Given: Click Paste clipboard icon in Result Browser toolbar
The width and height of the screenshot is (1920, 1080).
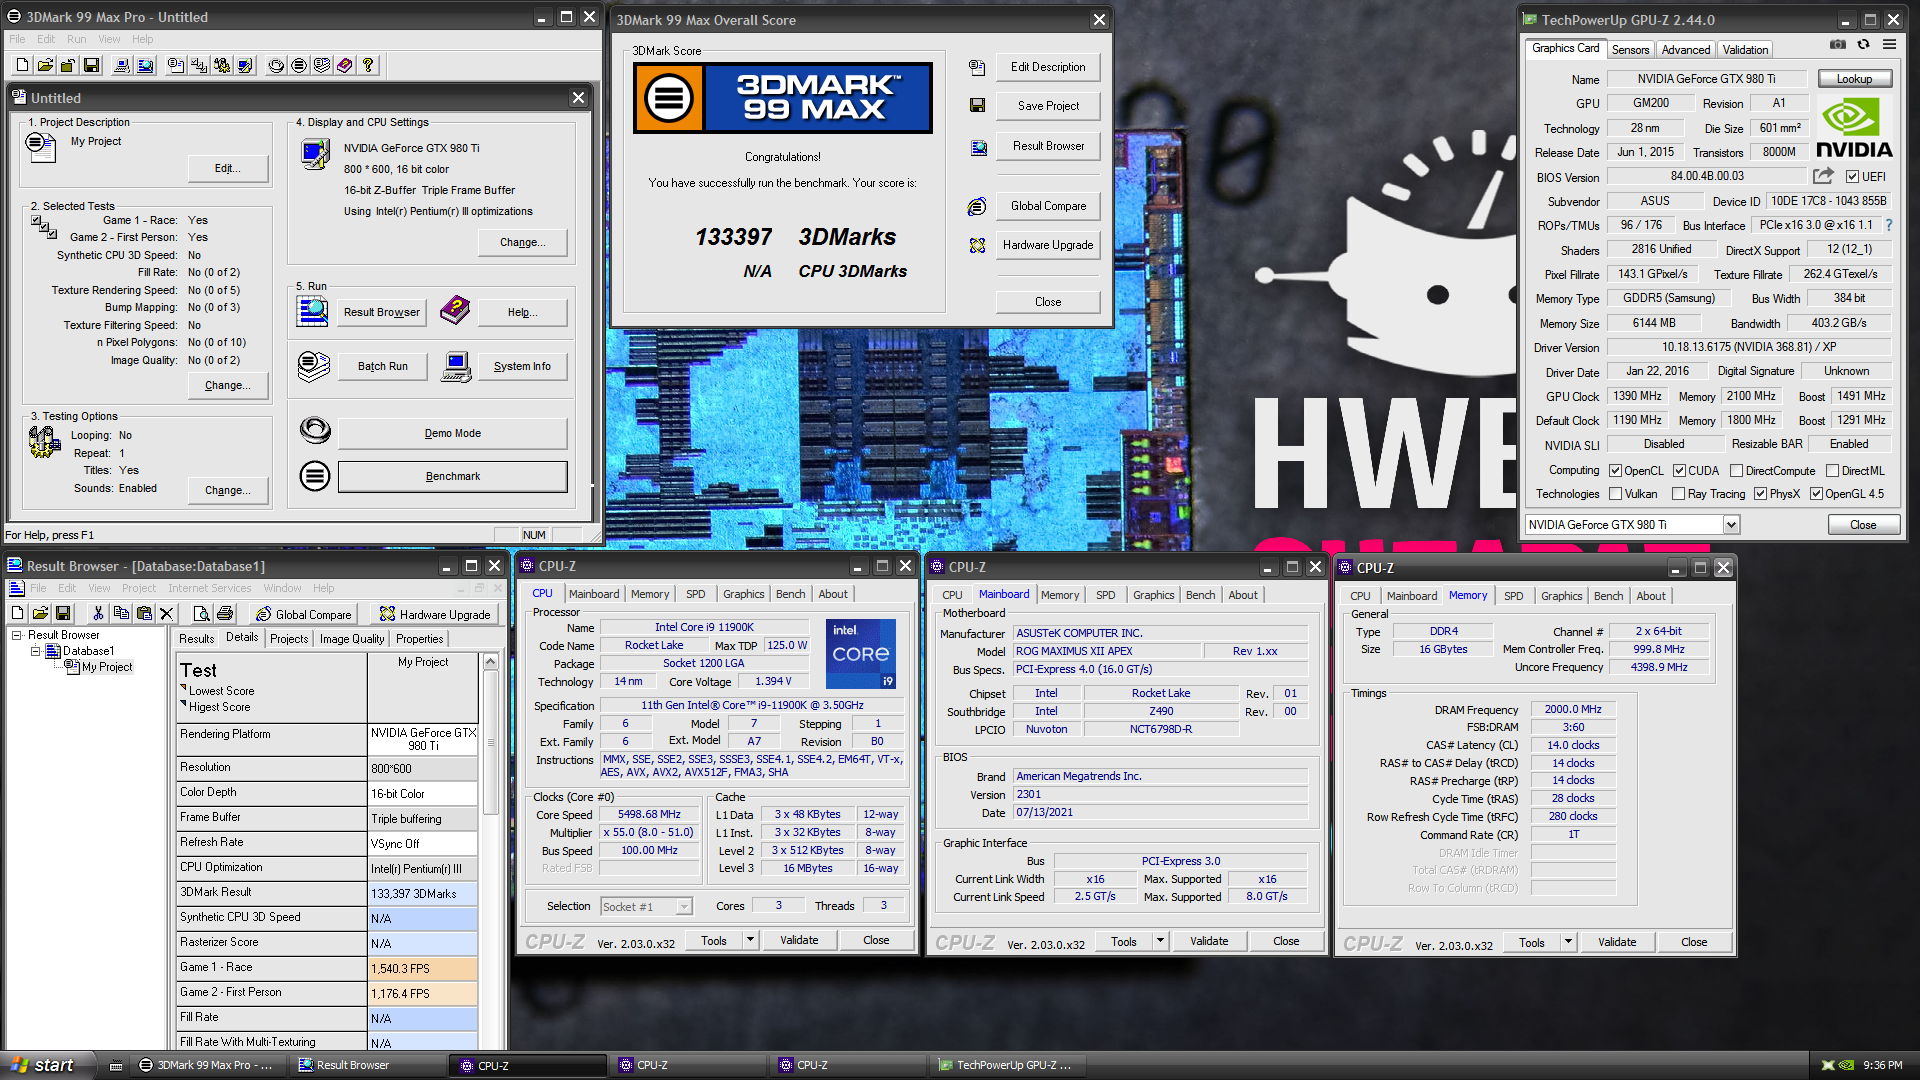Looking at the screenshot, I should pyautogui.click(x=144, y=613).
